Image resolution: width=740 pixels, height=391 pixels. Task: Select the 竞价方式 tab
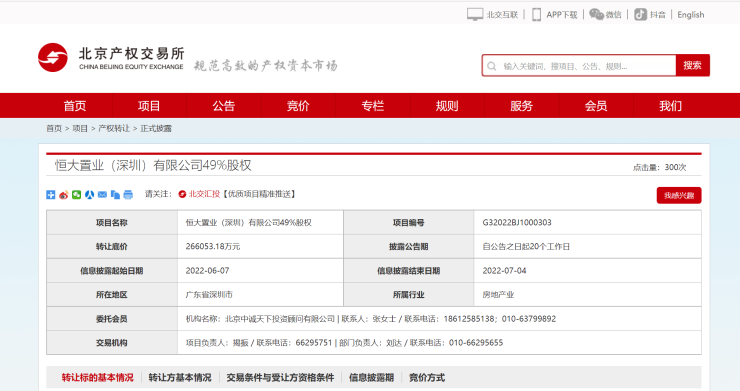tap(427, 378)
